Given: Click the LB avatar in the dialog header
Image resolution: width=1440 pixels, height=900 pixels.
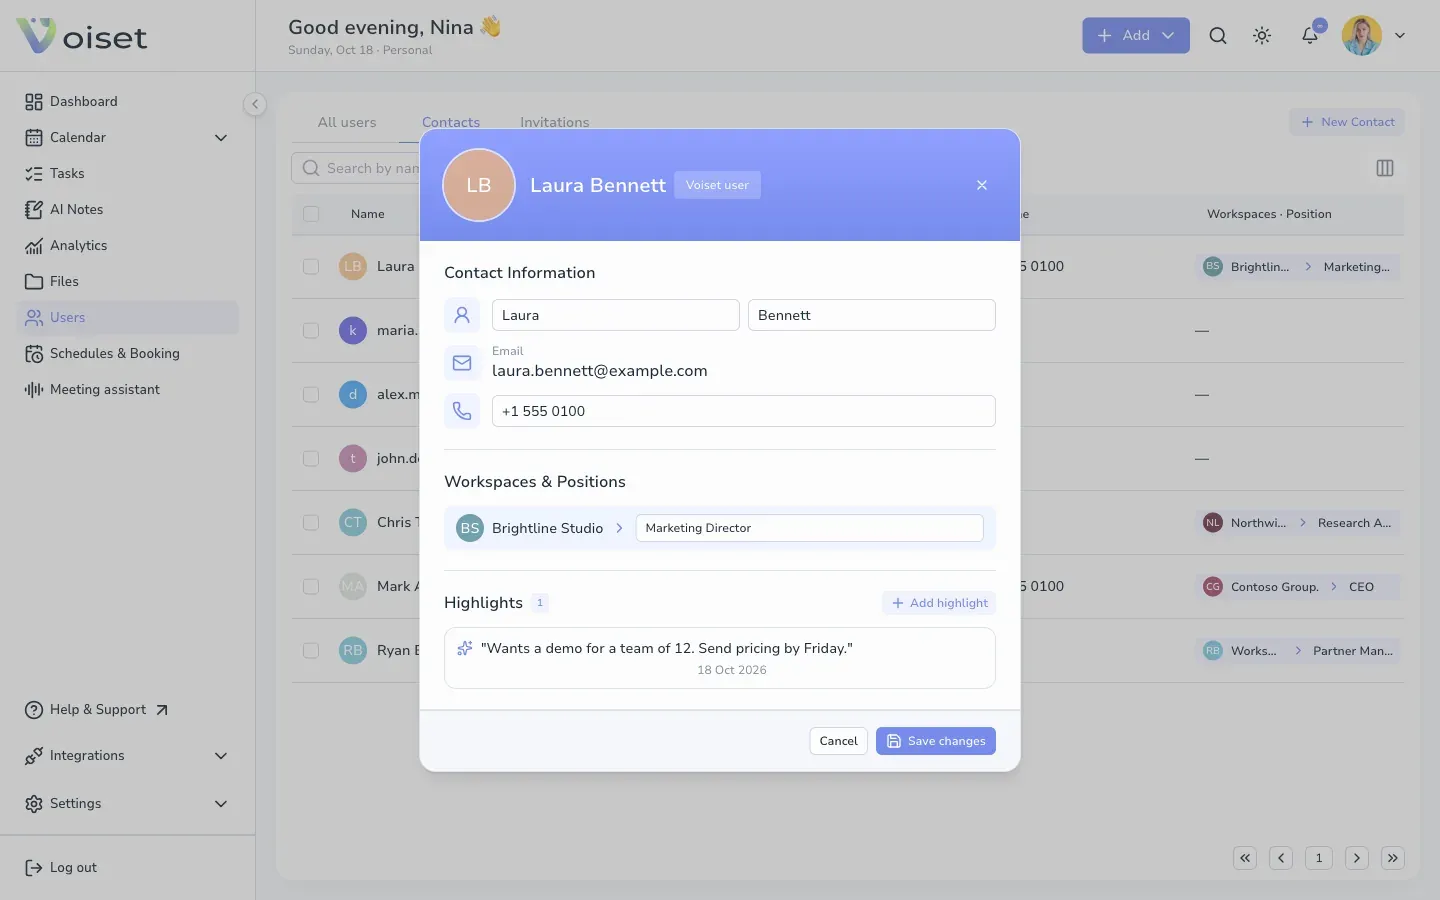Looking at the screenshot, I should click(x=479, y=185).
